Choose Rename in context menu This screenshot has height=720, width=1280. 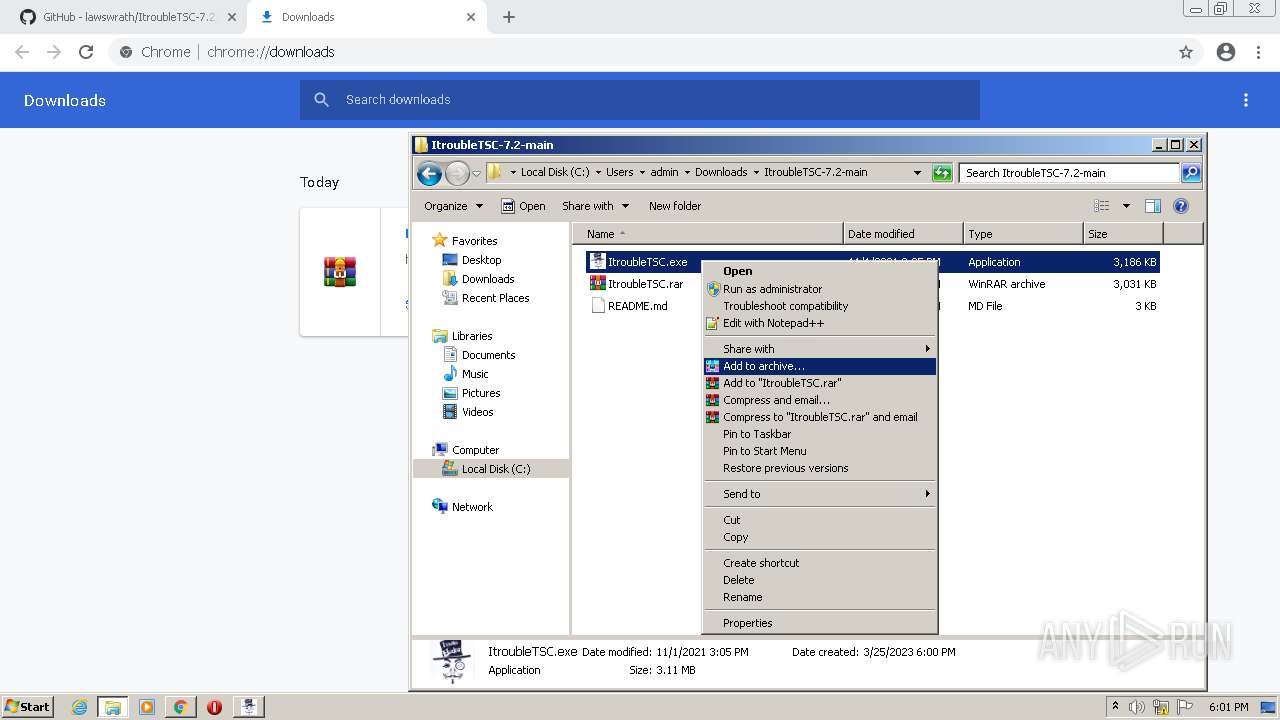pyautogui.click(x=820, y=597)
